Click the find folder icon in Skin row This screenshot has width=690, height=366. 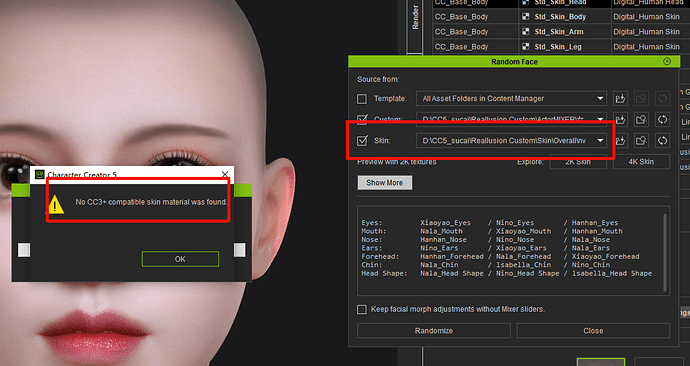[641, 140]
